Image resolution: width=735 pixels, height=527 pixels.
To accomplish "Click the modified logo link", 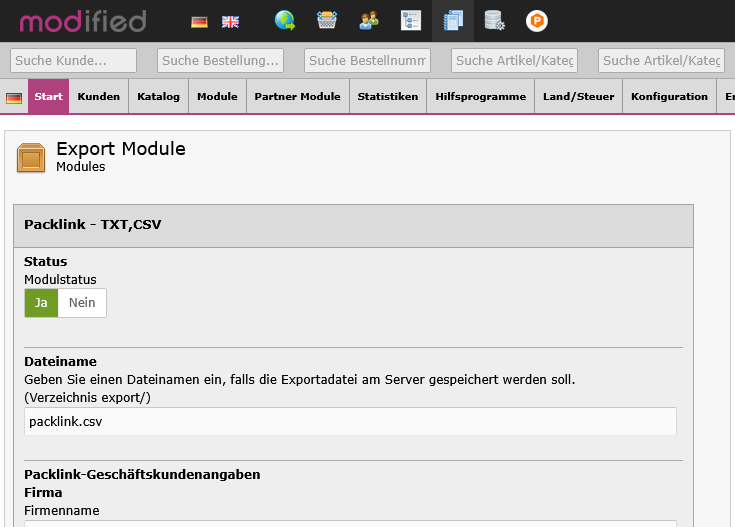I will tap(83, 21).
